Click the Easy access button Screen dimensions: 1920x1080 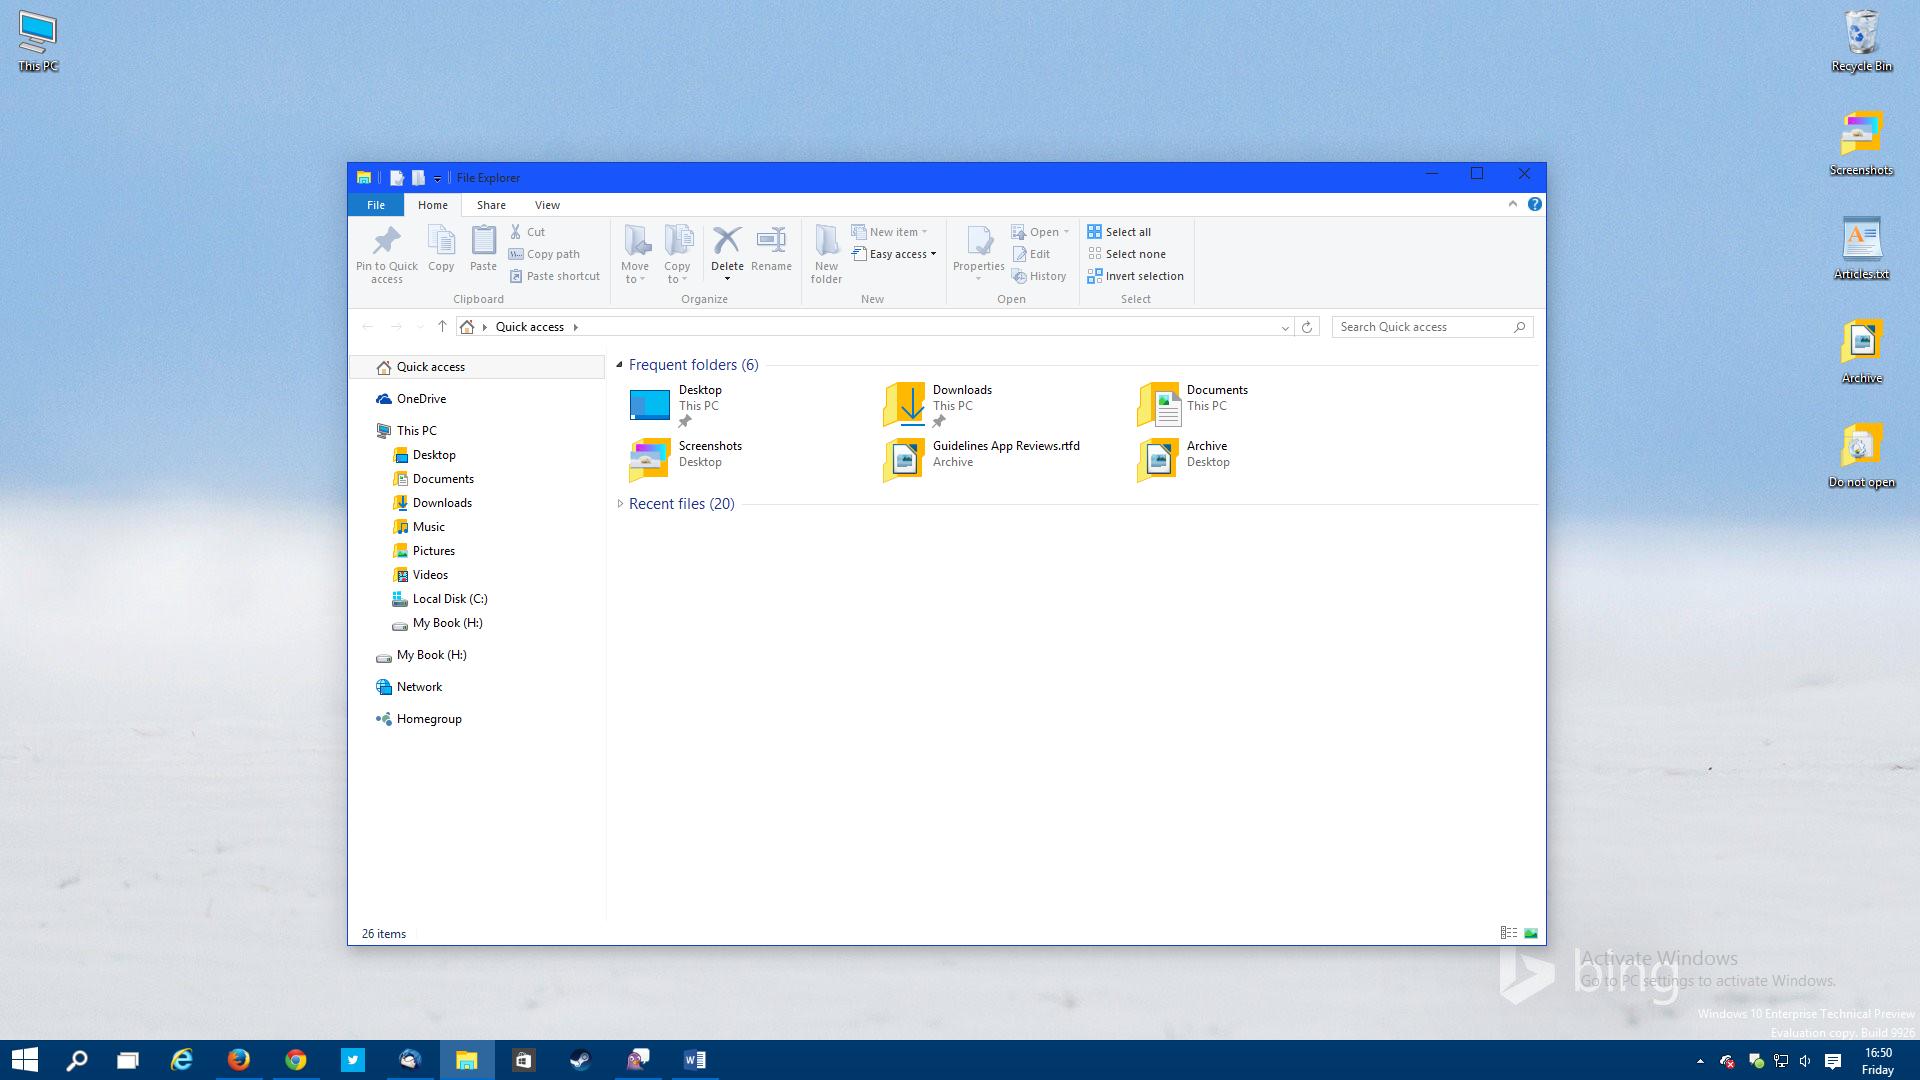pyautogui.click(x=895, y=254)
